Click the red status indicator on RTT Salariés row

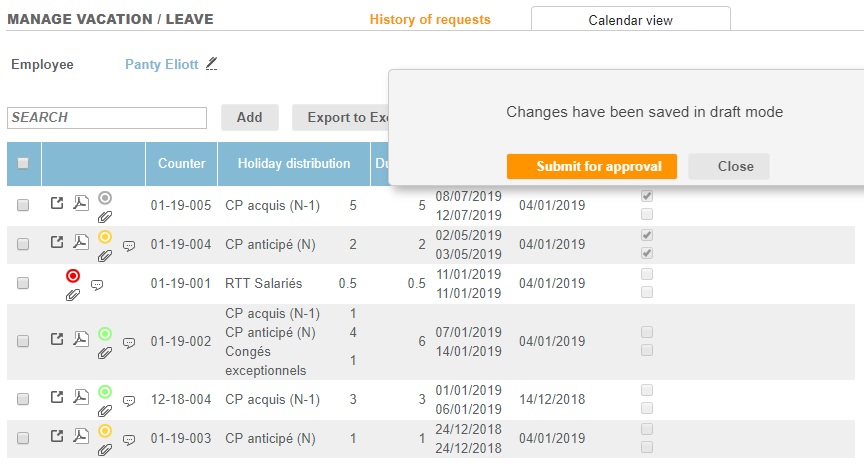(x=73, y=276)
